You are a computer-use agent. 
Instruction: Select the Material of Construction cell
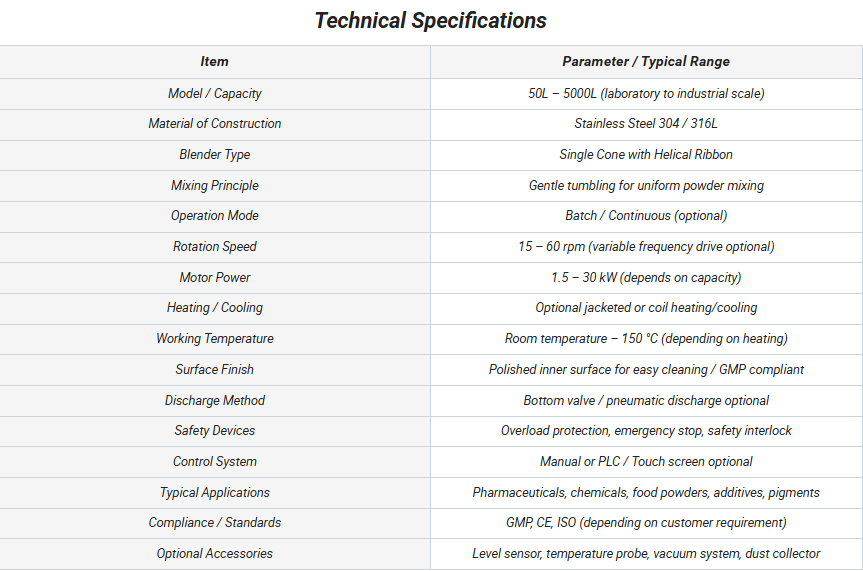tap(214, 124)
